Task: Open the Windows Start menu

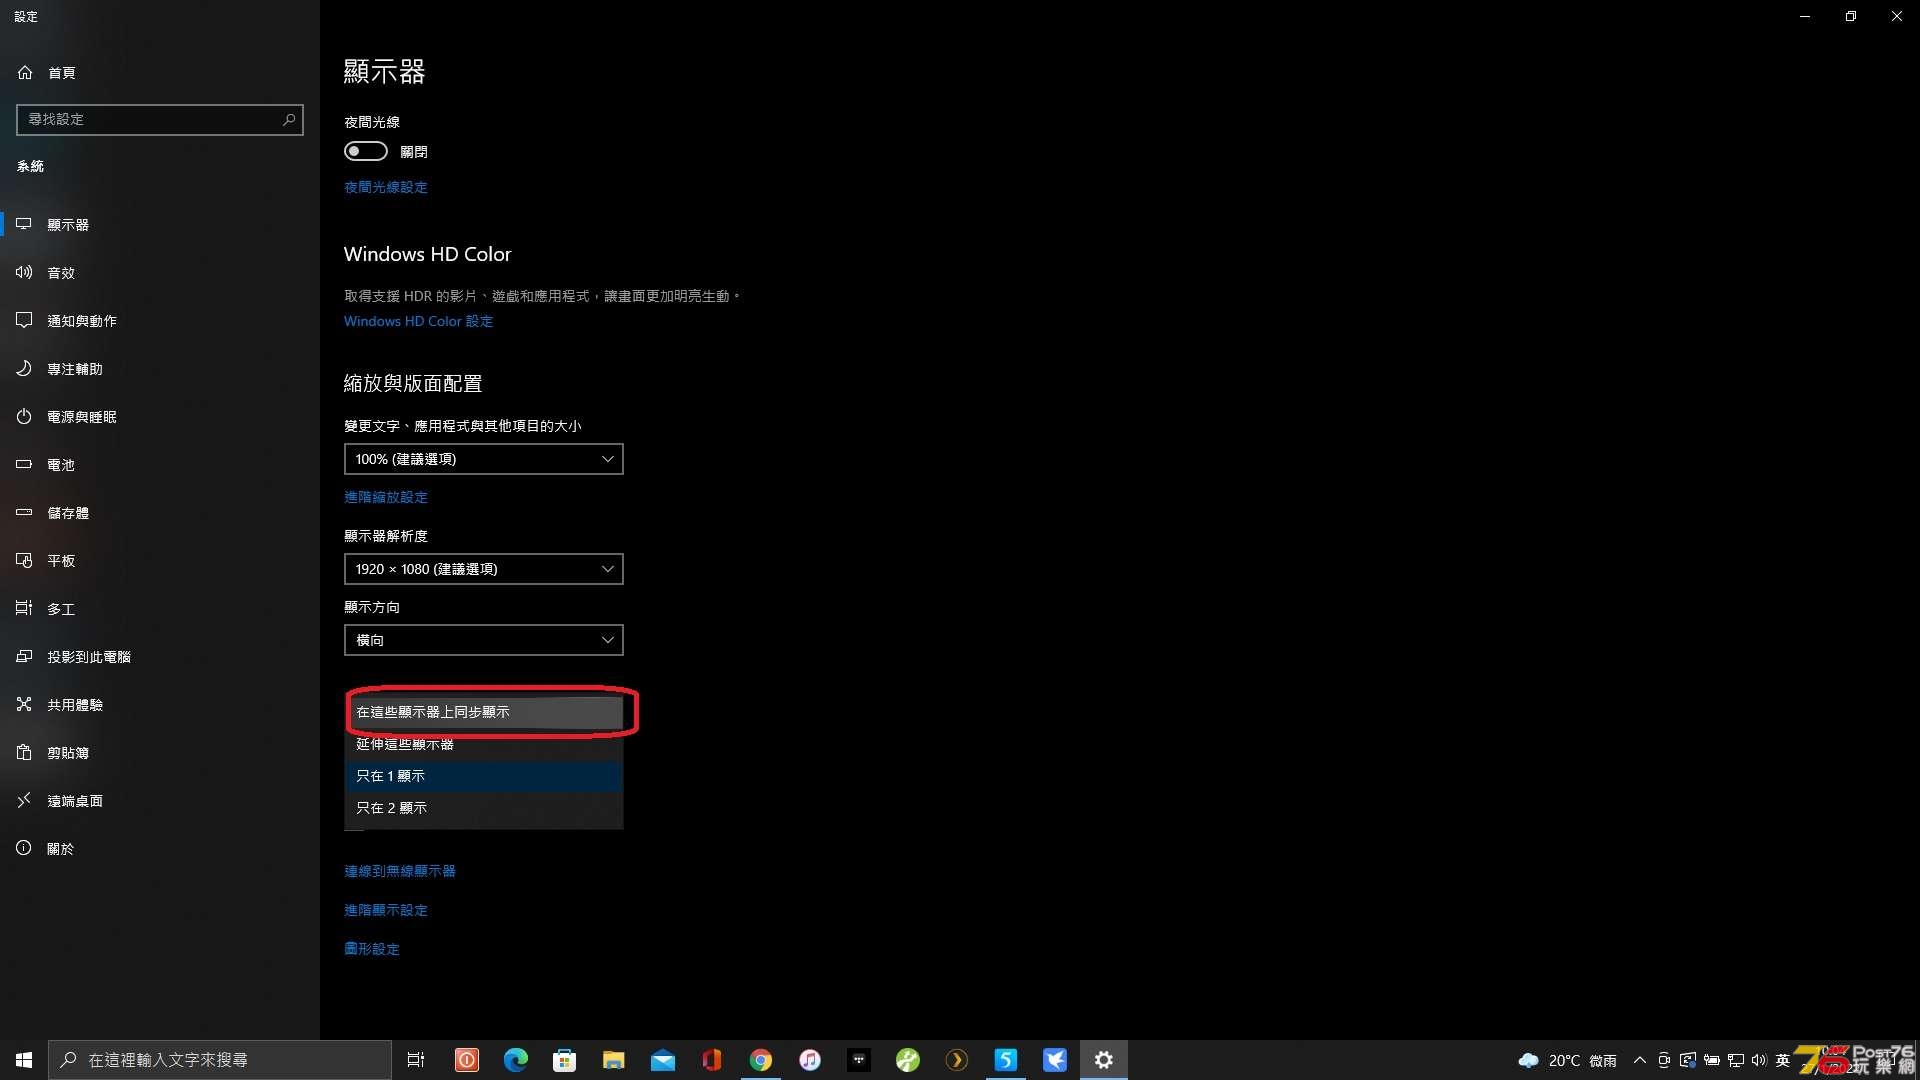Action: pyautogui.click(x=24, y=1060)
